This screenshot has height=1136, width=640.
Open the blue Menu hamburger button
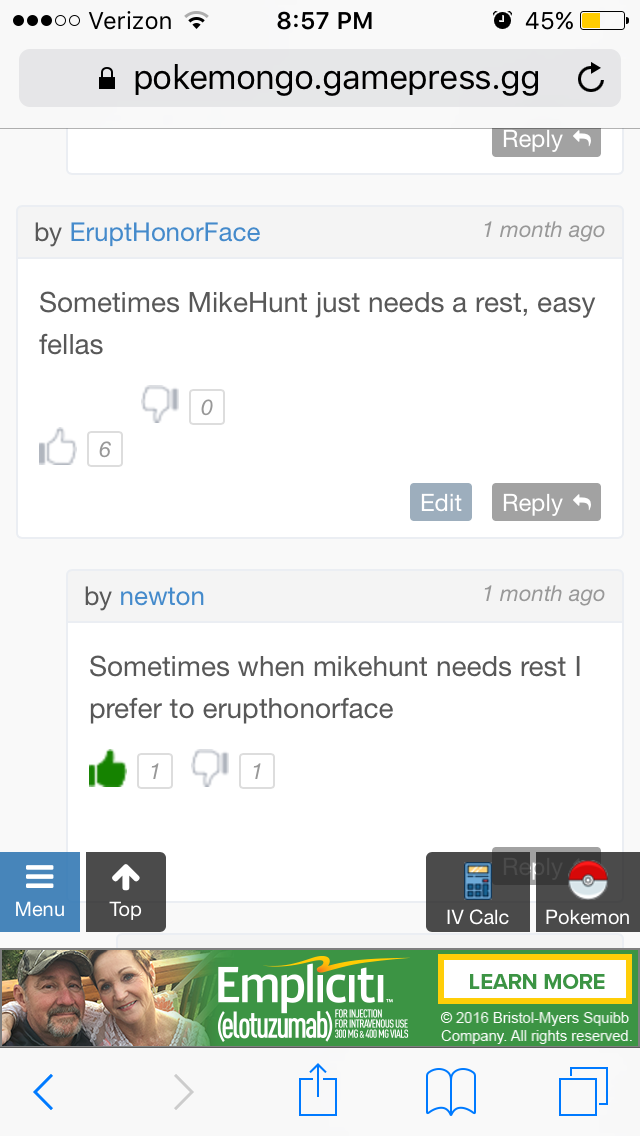[x=40, y=892]
